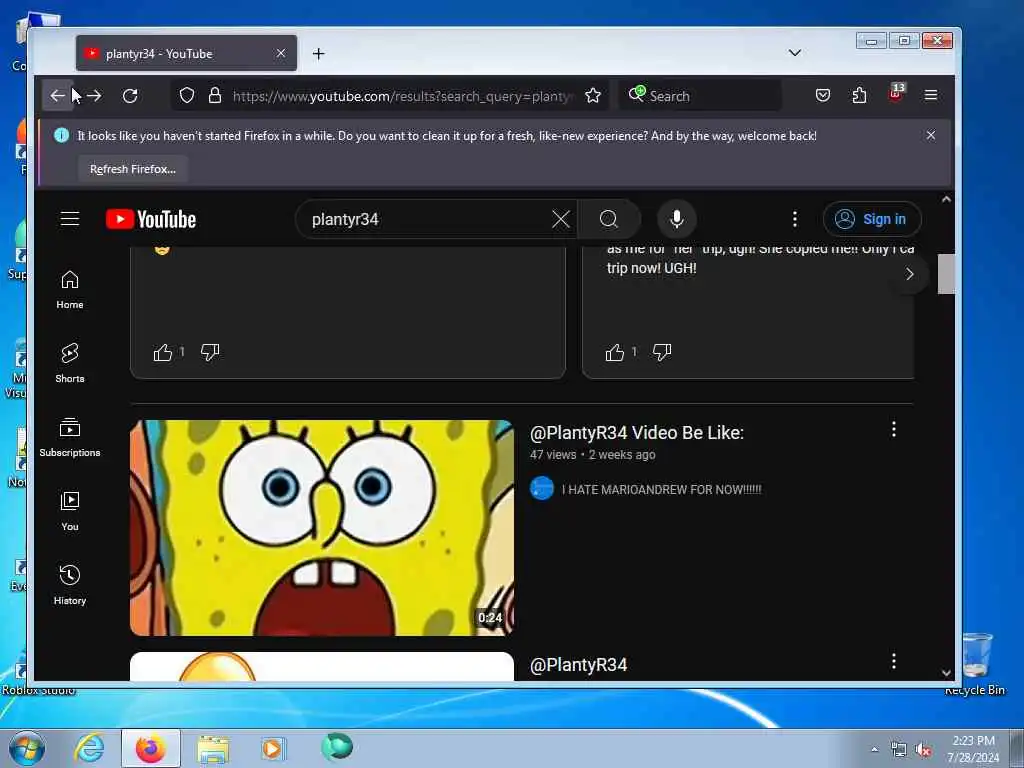Focus the Firefox URL address bar

402,96
